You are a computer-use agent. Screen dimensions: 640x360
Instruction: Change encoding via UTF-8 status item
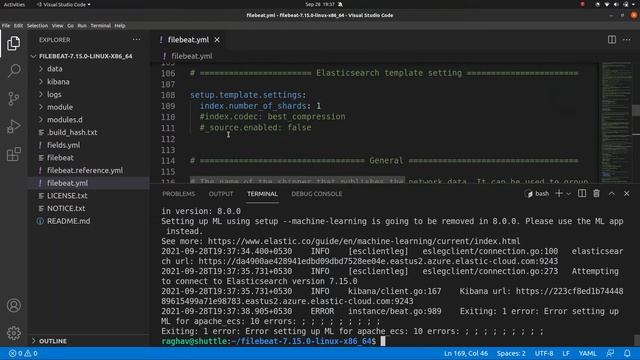tap(544, 353)
